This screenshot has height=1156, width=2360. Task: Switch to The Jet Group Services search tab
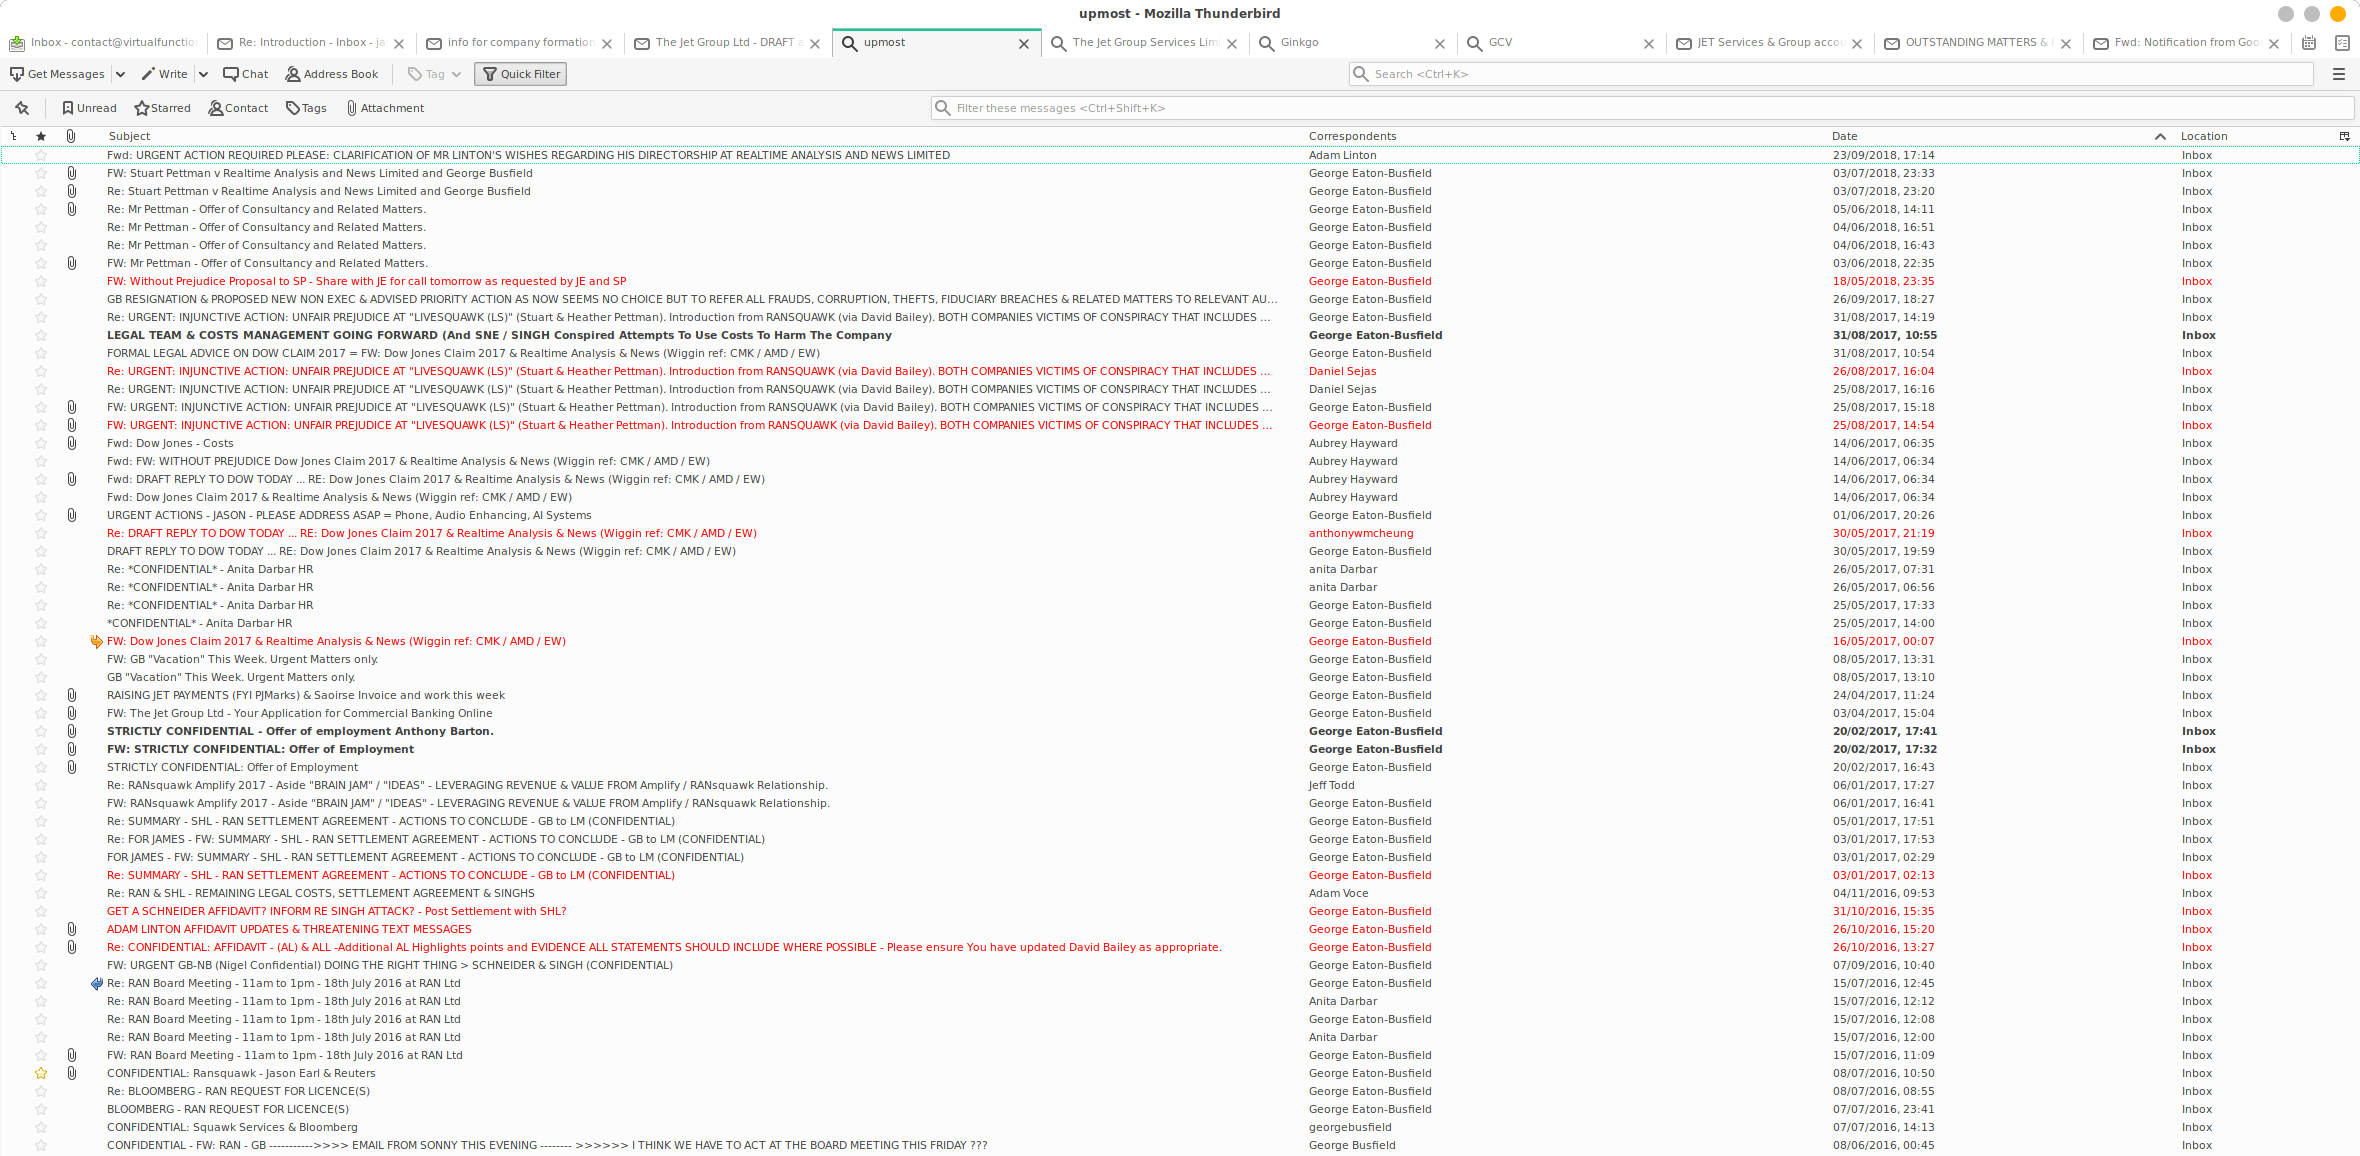pos(1146,43)
